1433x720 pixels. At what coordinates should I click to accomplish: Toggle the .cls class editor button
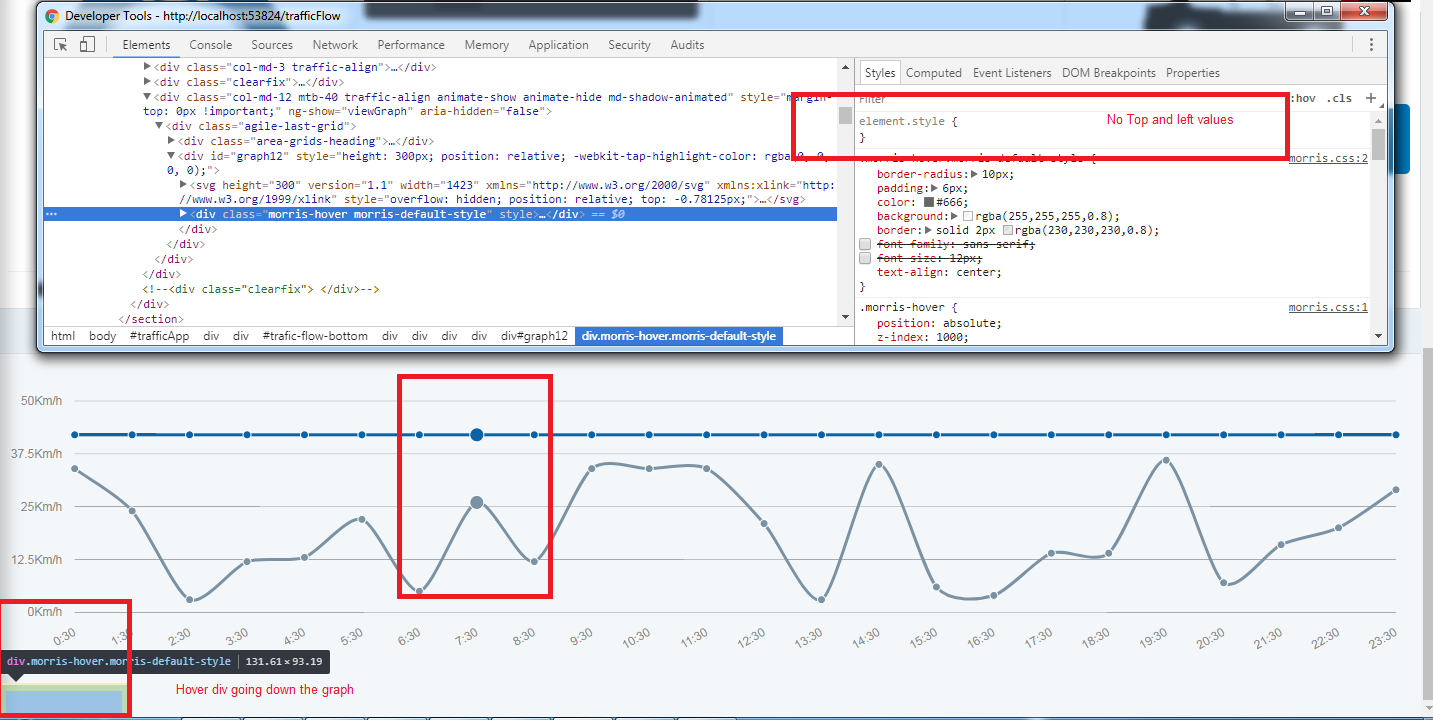tap(1338, 98)
